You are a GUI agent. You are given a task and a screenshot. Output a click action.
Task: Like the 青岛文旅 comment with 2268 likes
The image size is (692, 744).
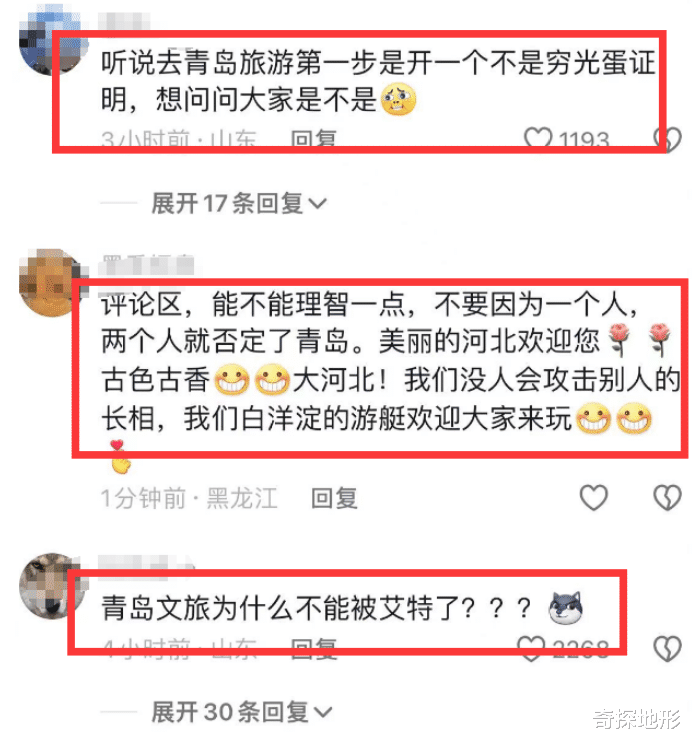pyautogui.click(x=531, y=648)
